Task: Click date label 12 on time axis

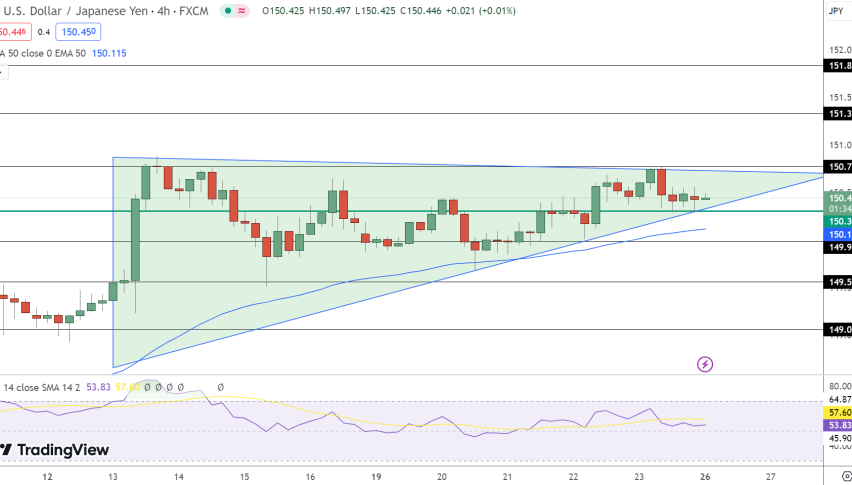Action: click(x=47, y=477)
